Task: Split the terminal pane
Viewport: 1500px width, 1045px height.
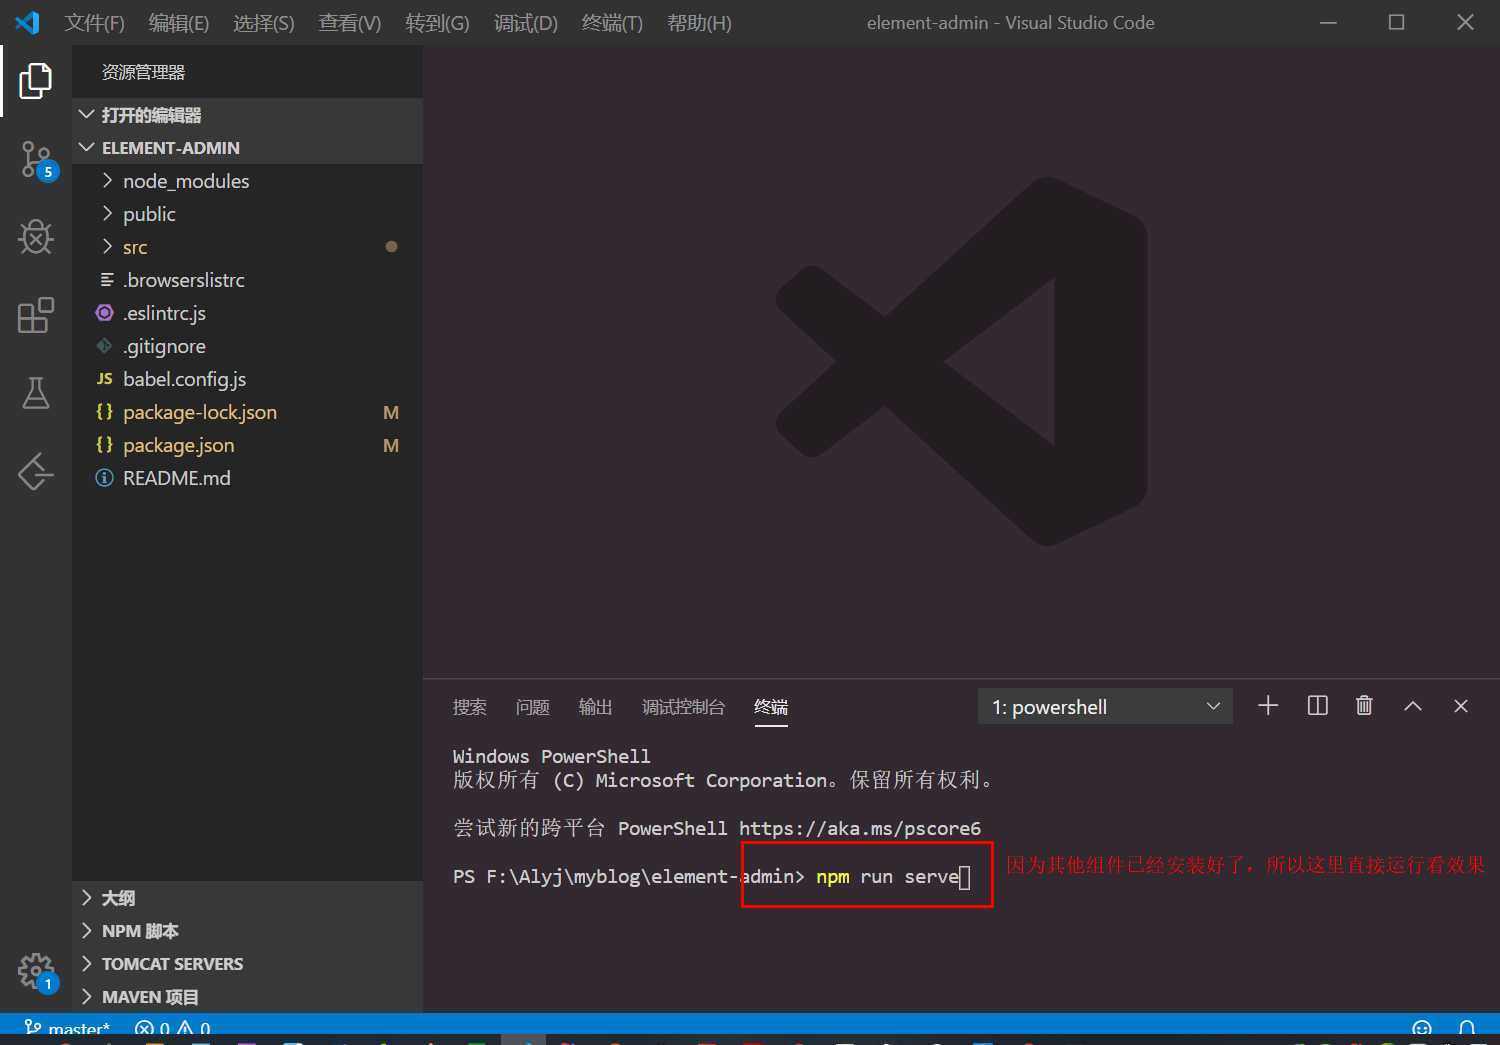Action: coord(1318,706)
